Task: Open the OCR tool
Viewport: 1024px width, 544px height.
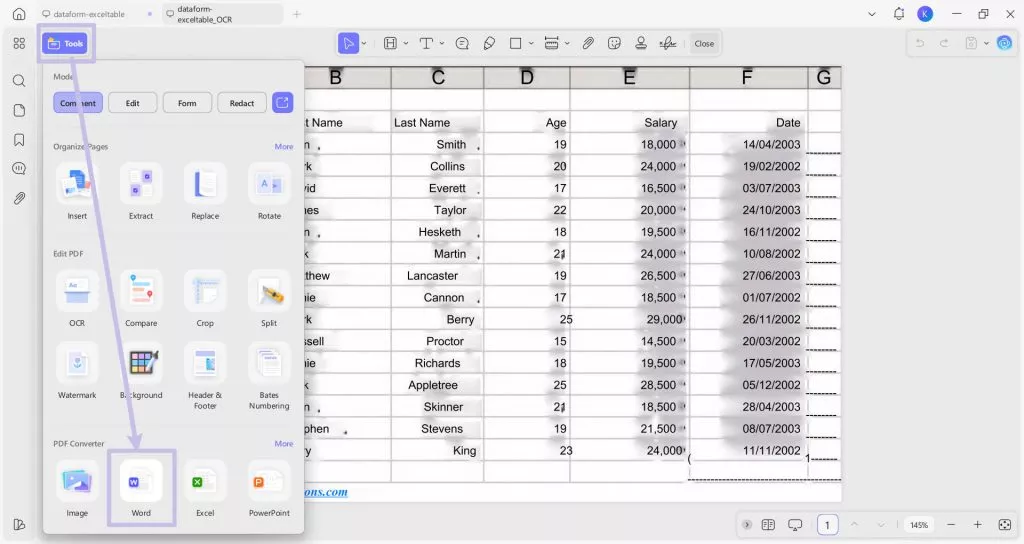Action: 77,298
